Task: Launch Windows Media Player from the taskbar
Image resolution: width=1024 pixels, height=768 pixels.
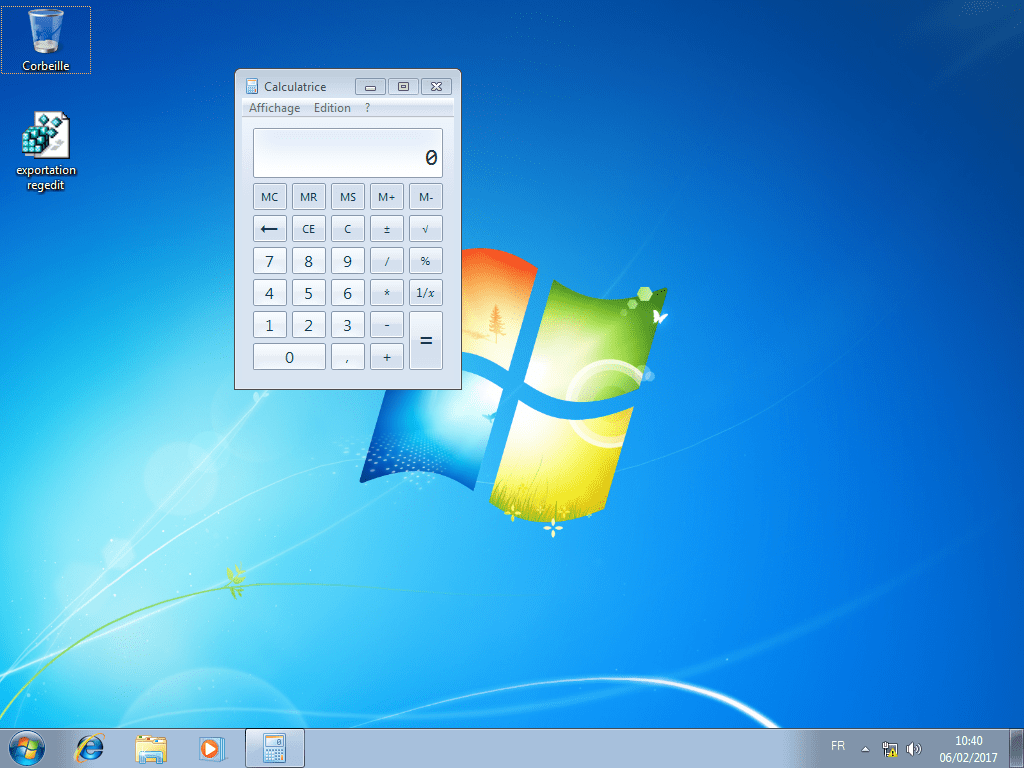Action: pos(212,747)
